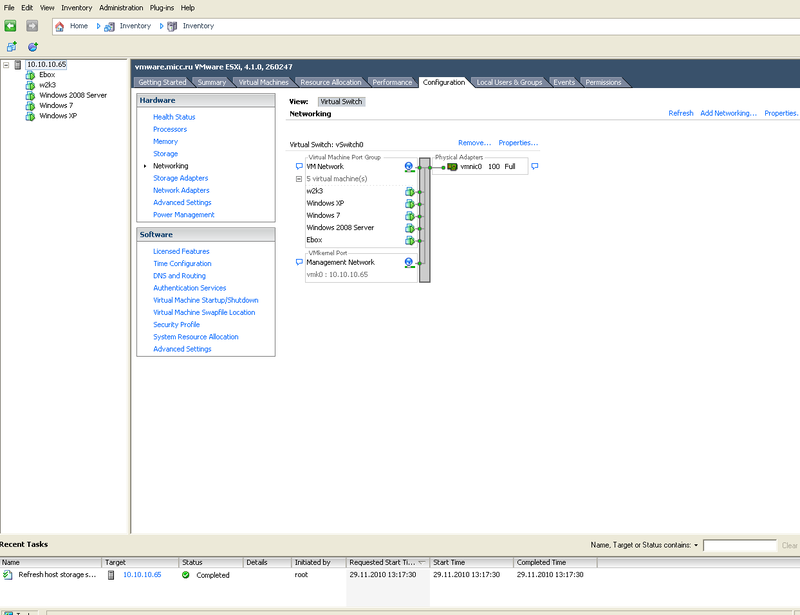Click the globe icon in the toolbar
This screenshot has height=615, width=800.
[x=33, y=47]
